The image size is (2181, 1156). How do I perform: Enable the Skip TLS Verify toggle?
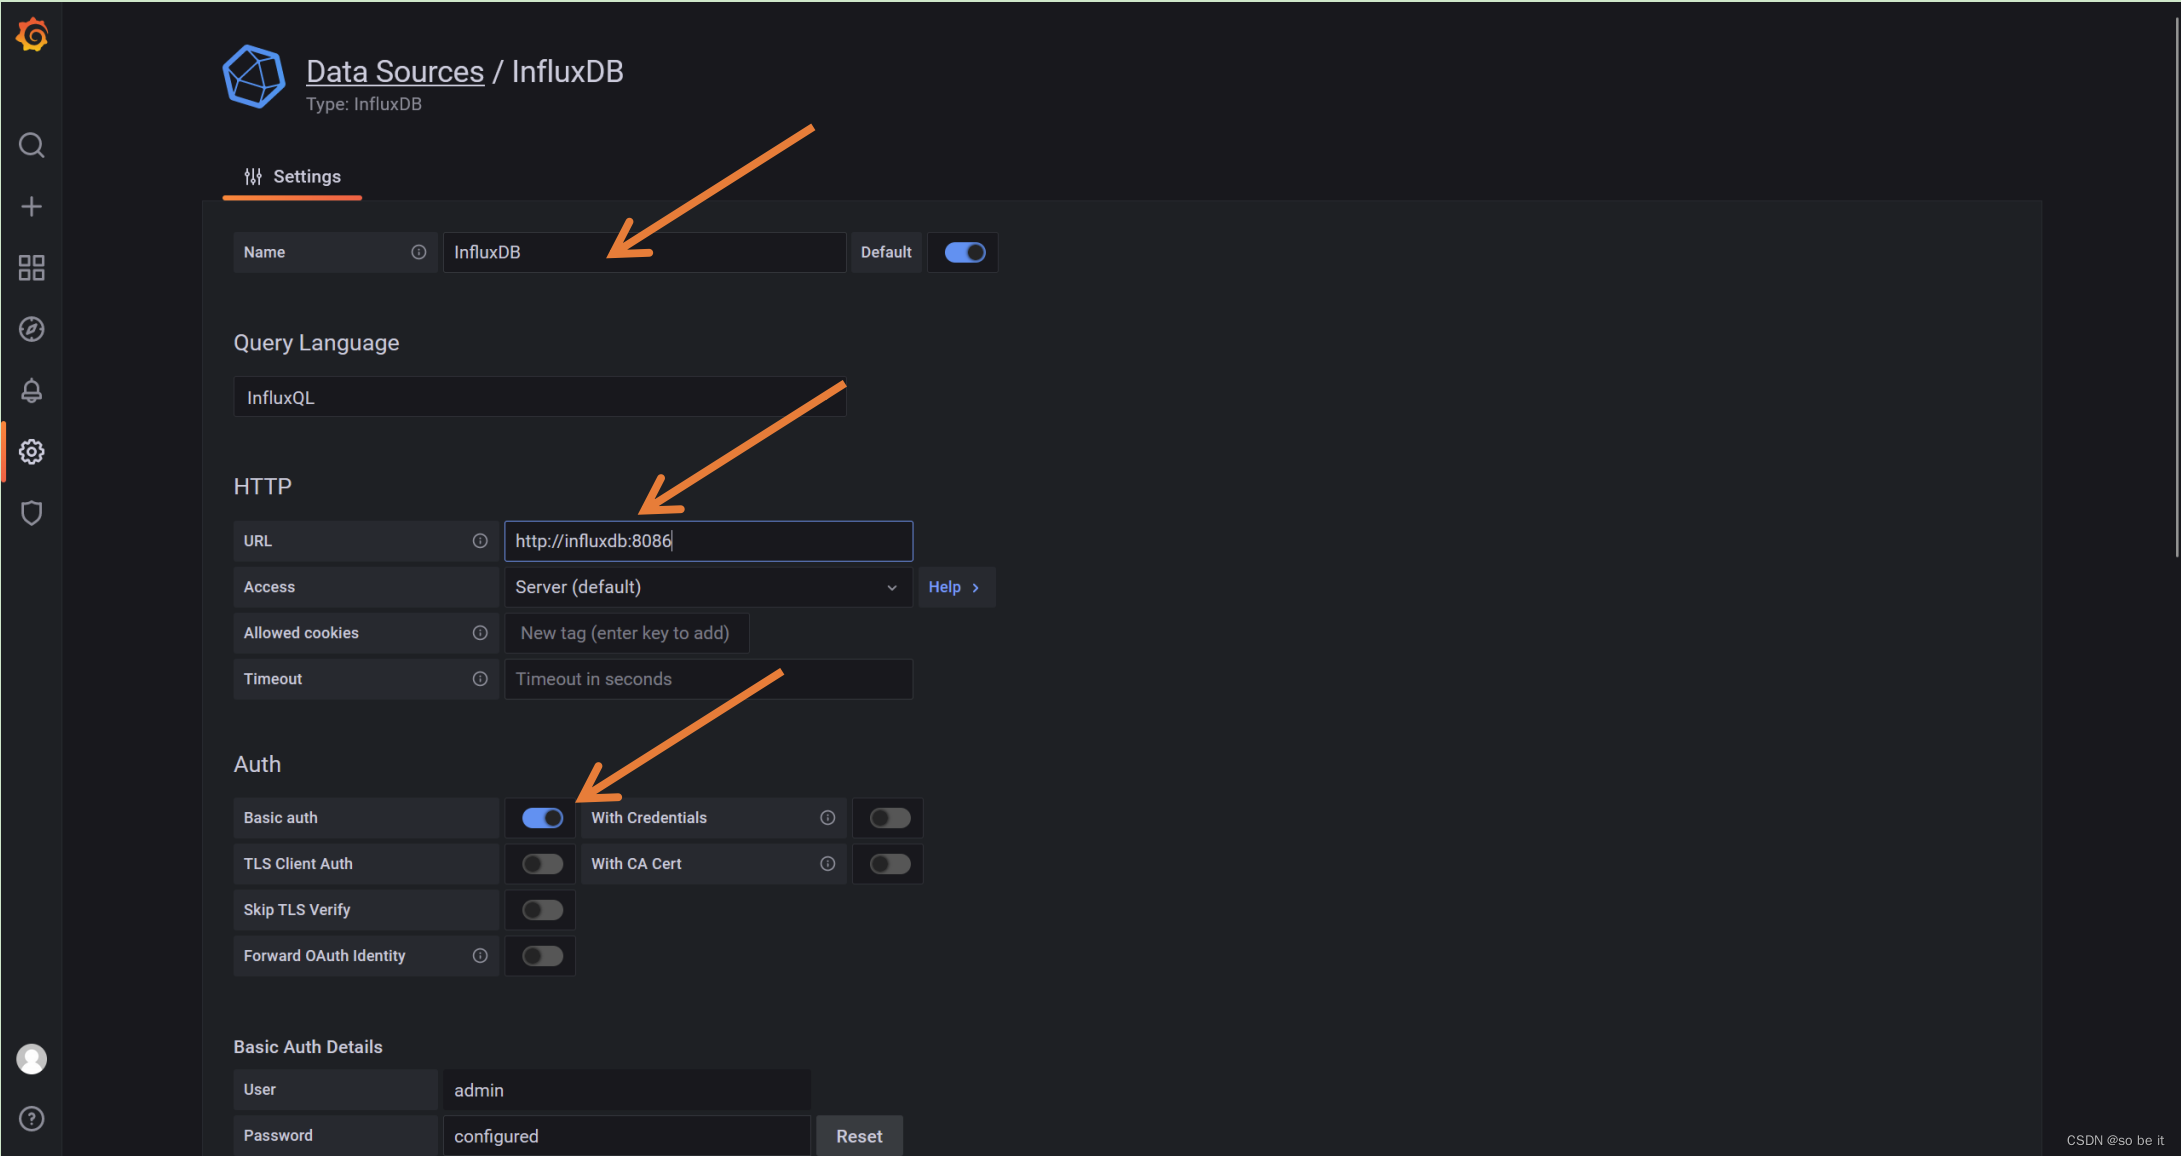click(x=542, y=910)
